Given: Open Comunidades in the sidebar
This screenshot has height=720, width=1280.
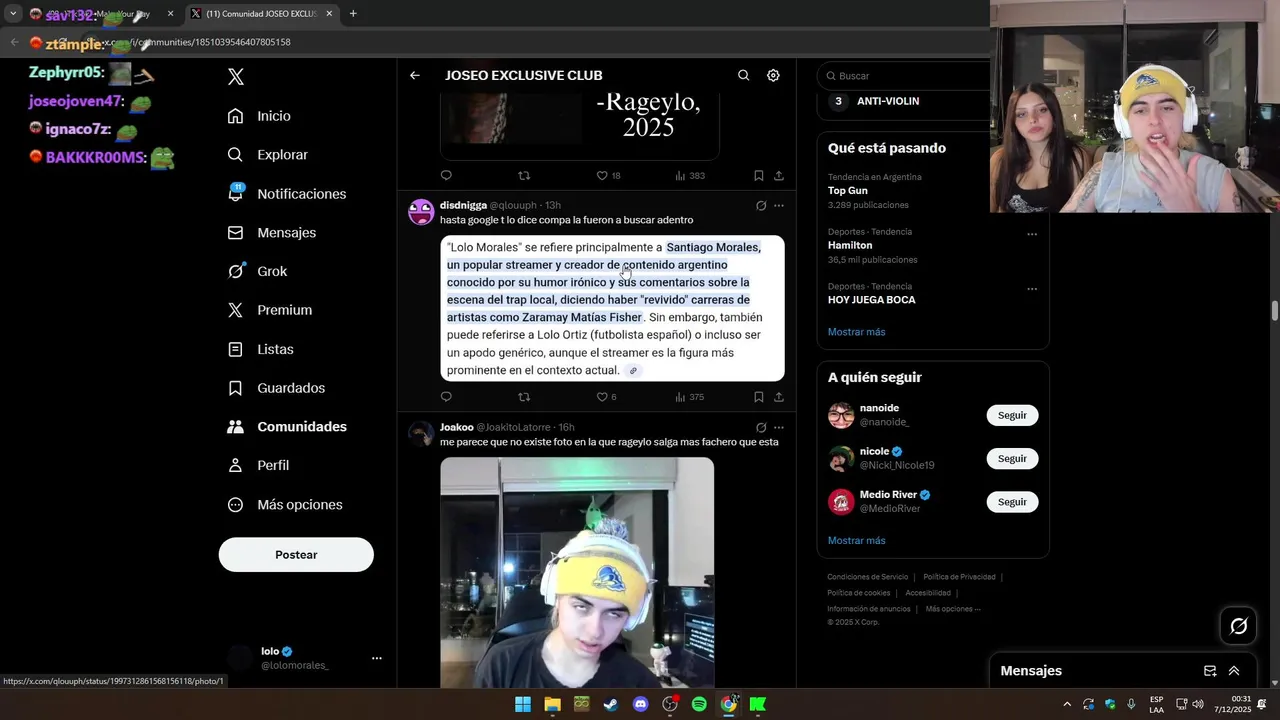Looking at the screenshot, I should tap(286, 426).
